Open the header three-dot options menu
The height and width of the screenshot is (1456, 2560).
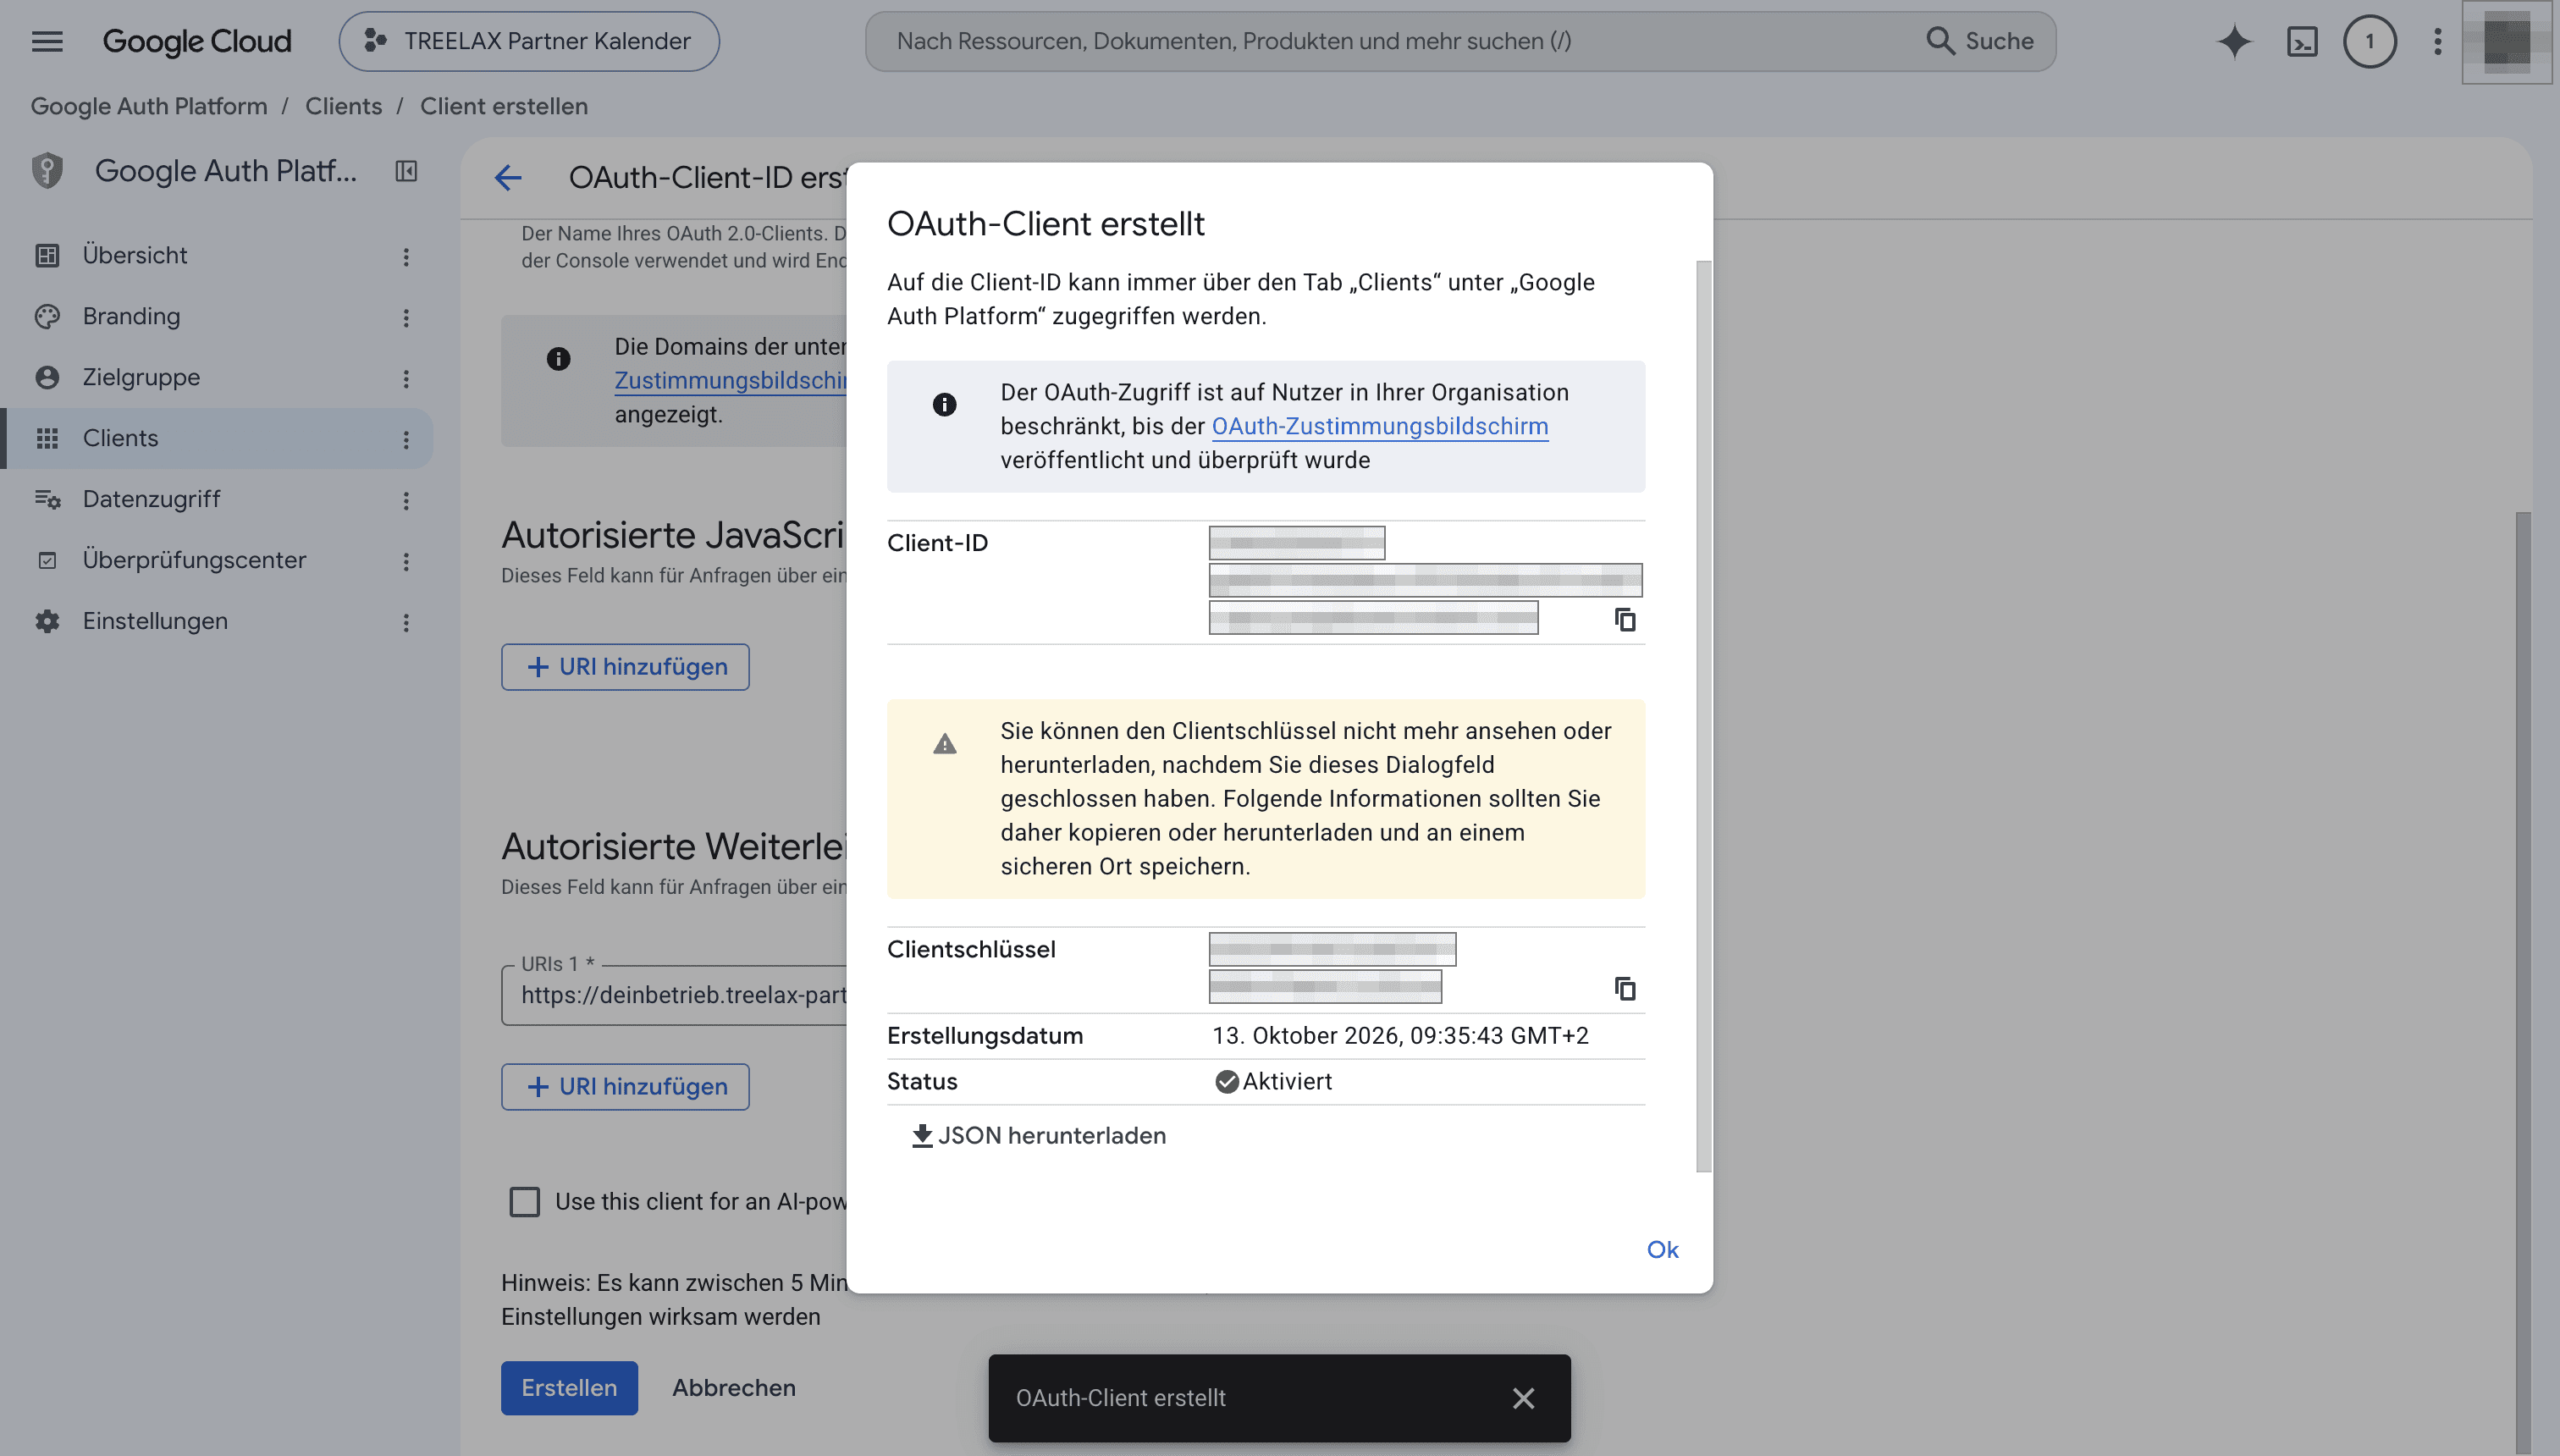click(2437, 41)
